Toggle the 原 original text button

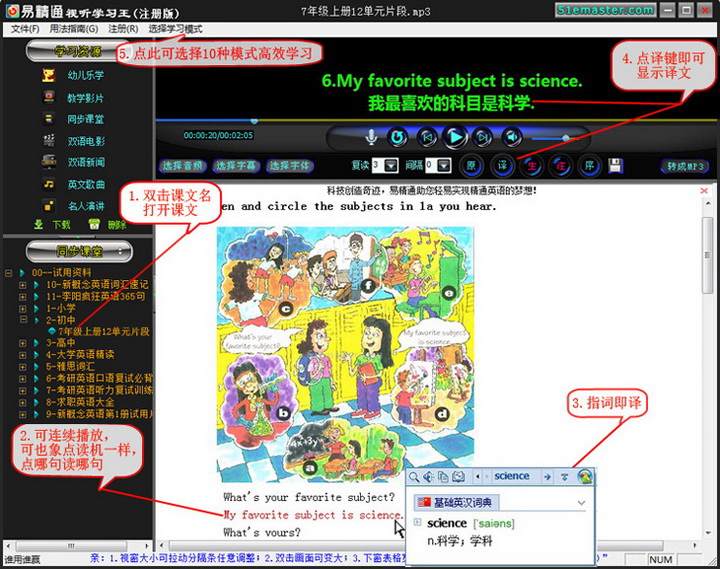point(471,166)
